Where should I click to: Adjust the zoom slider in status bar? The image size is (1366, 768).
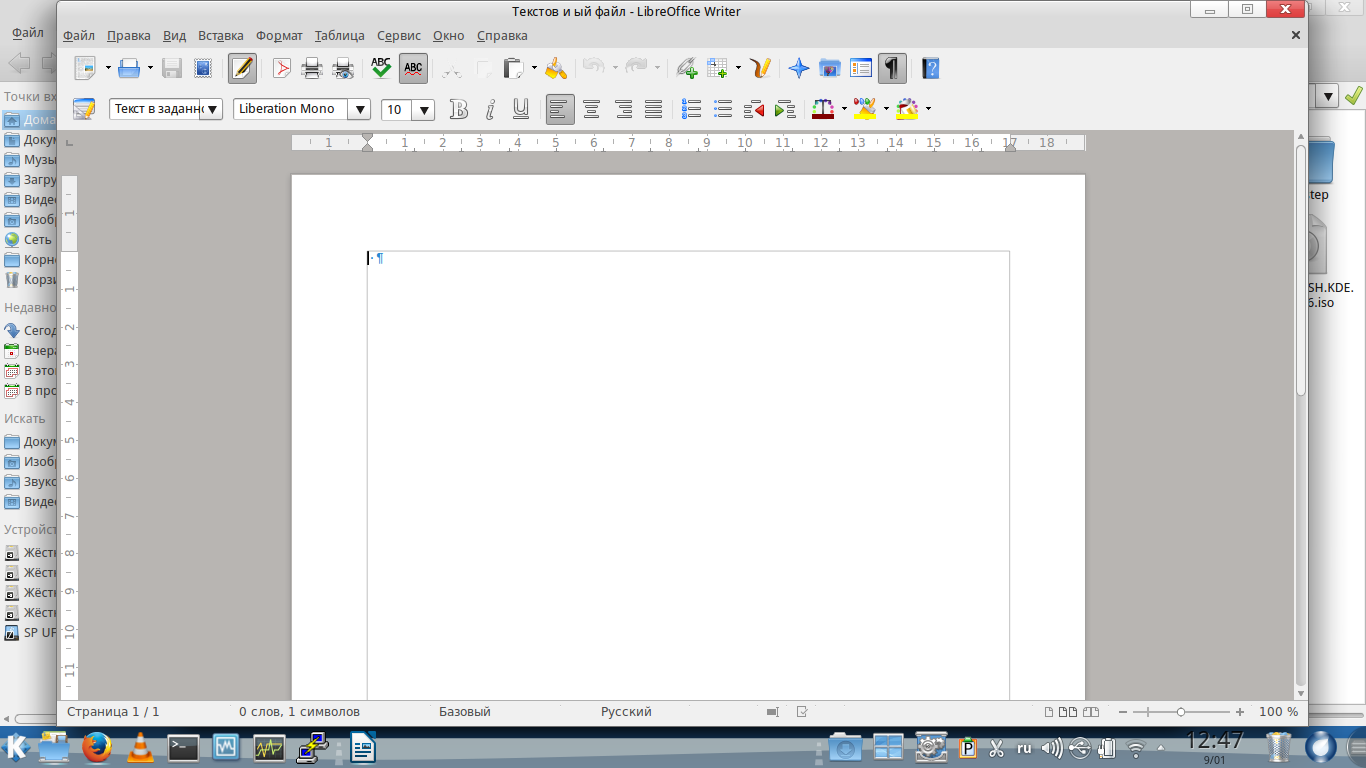[x=1181, y=712]
